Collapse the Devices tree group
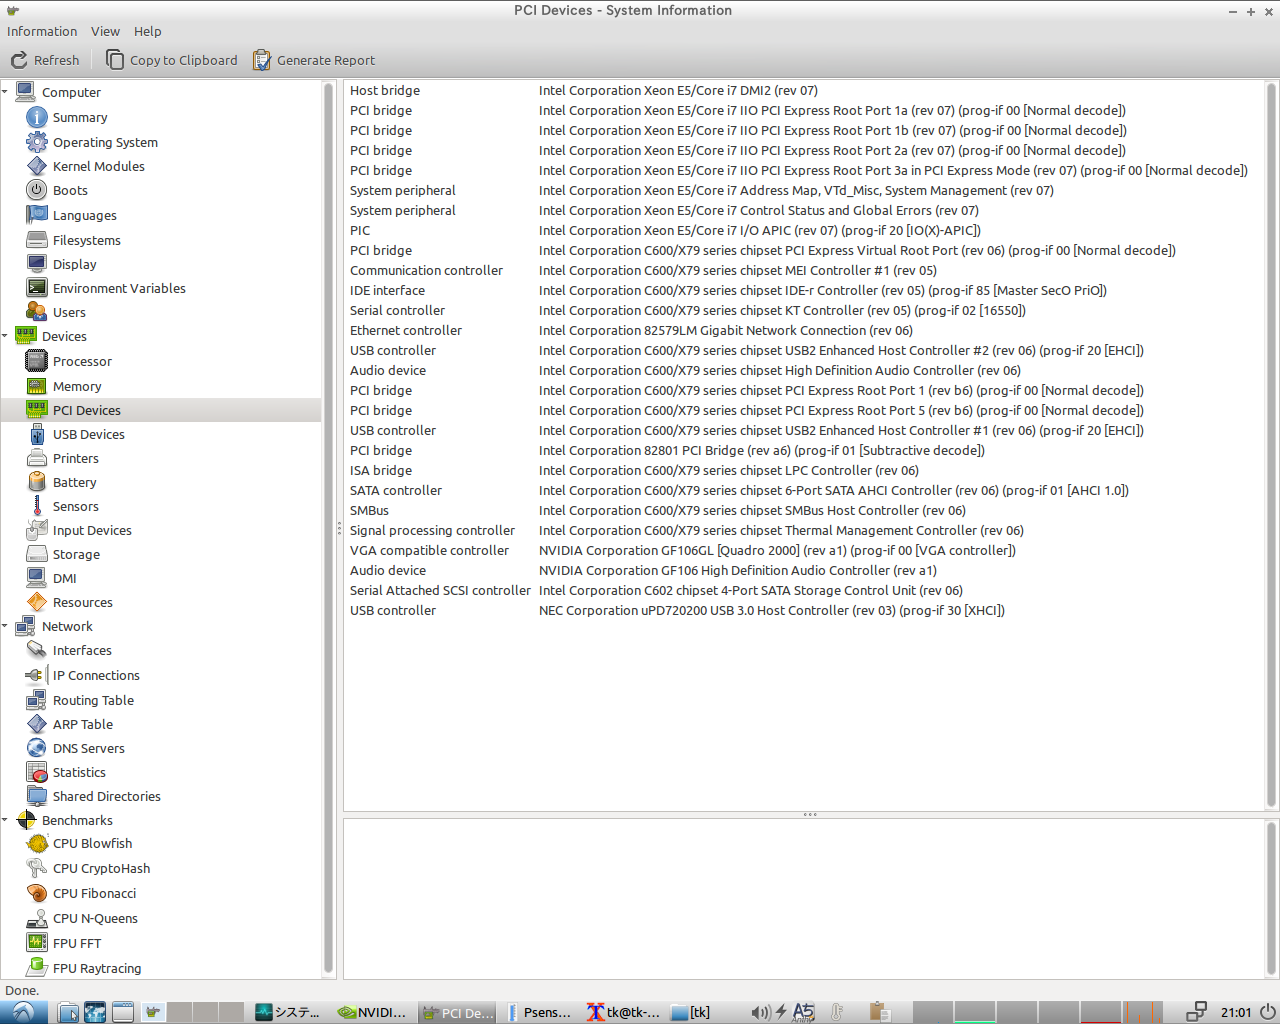Screen dimensions: 1280x1024 coord(6,336)
